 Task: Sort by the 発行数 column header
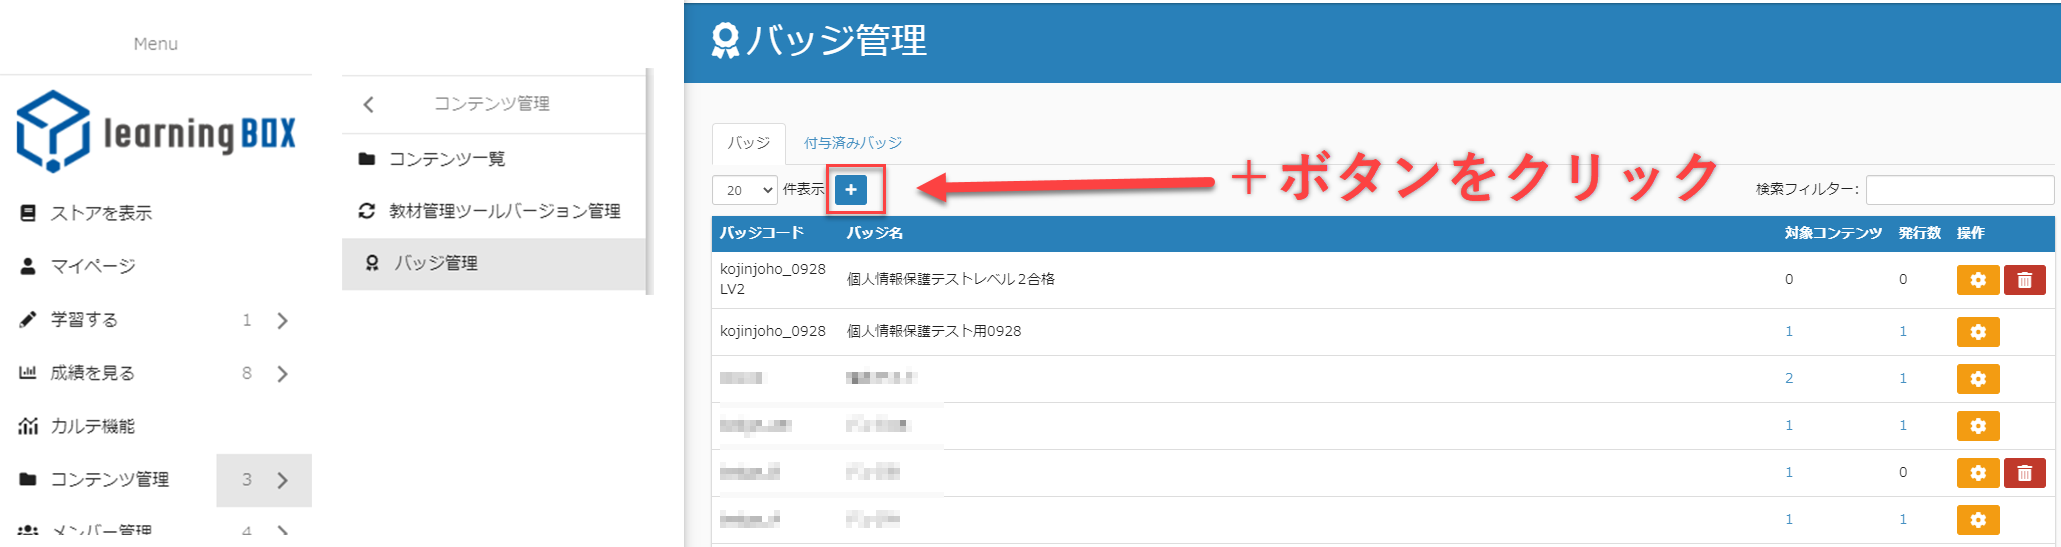[x=1920, y=233]
